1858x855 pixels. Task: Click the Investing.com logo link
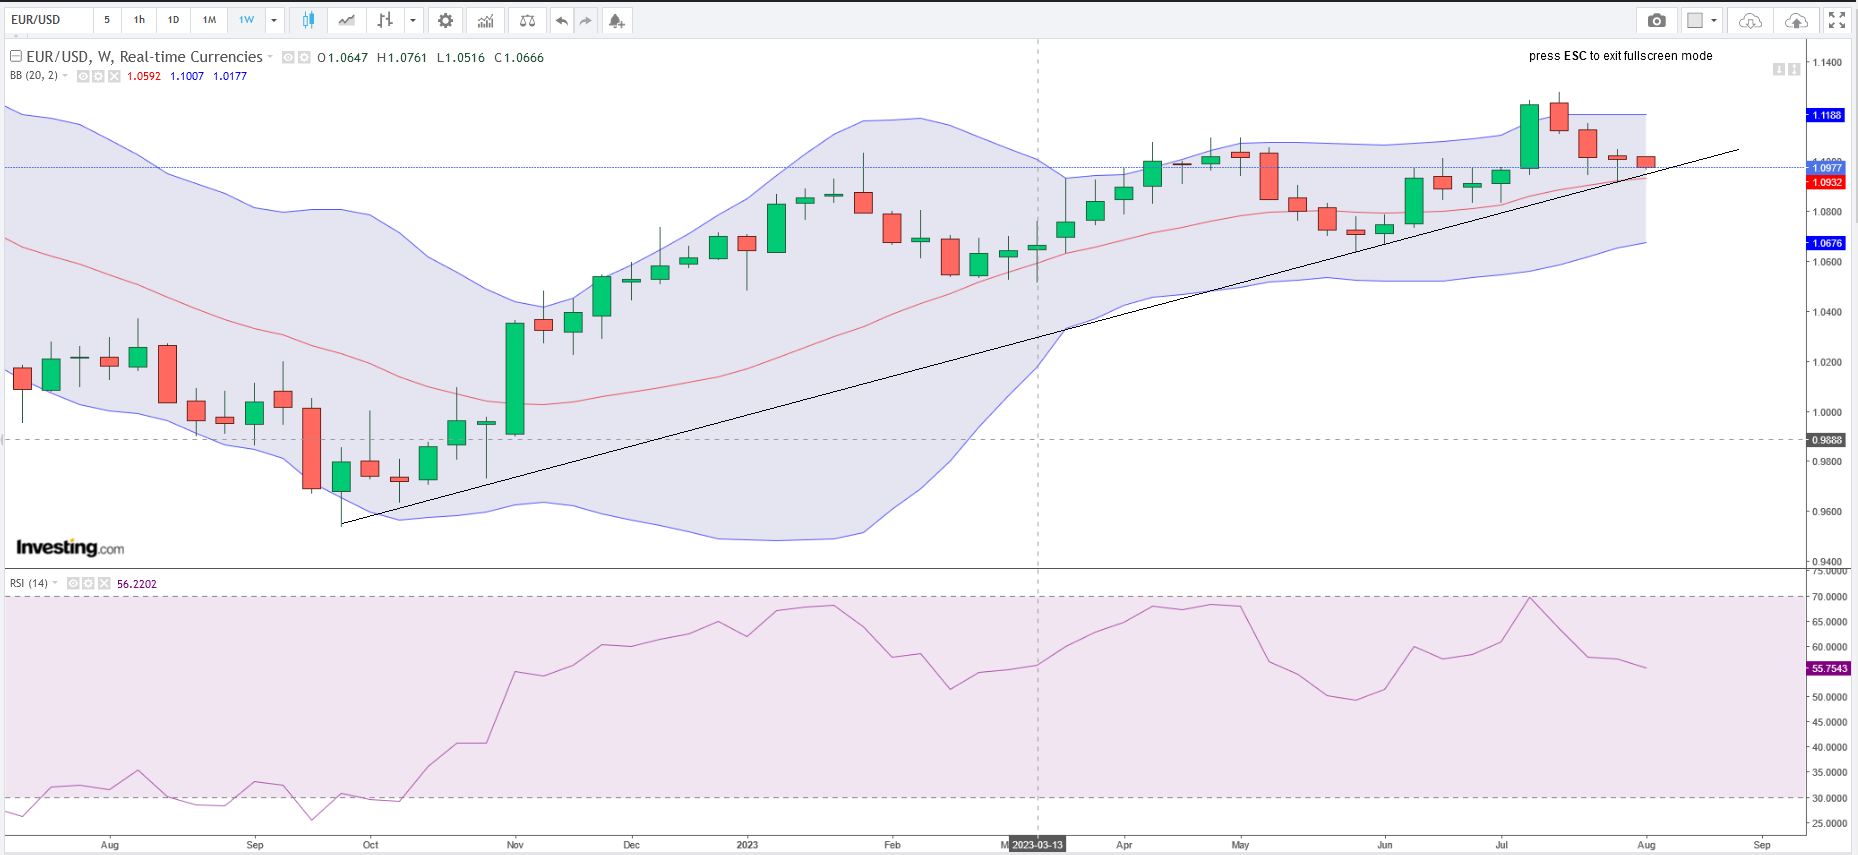(x=70, y=547)
